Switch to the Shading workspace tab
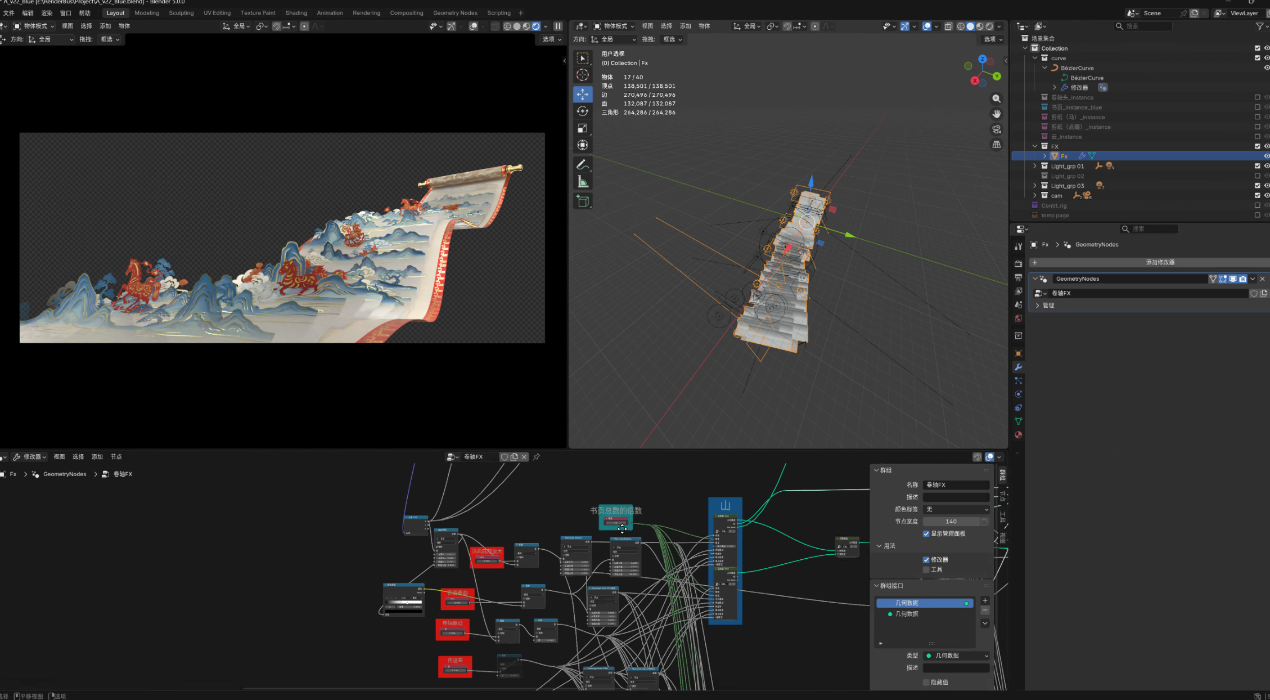Screen dimensions: 1270x700 click(296, 13)
